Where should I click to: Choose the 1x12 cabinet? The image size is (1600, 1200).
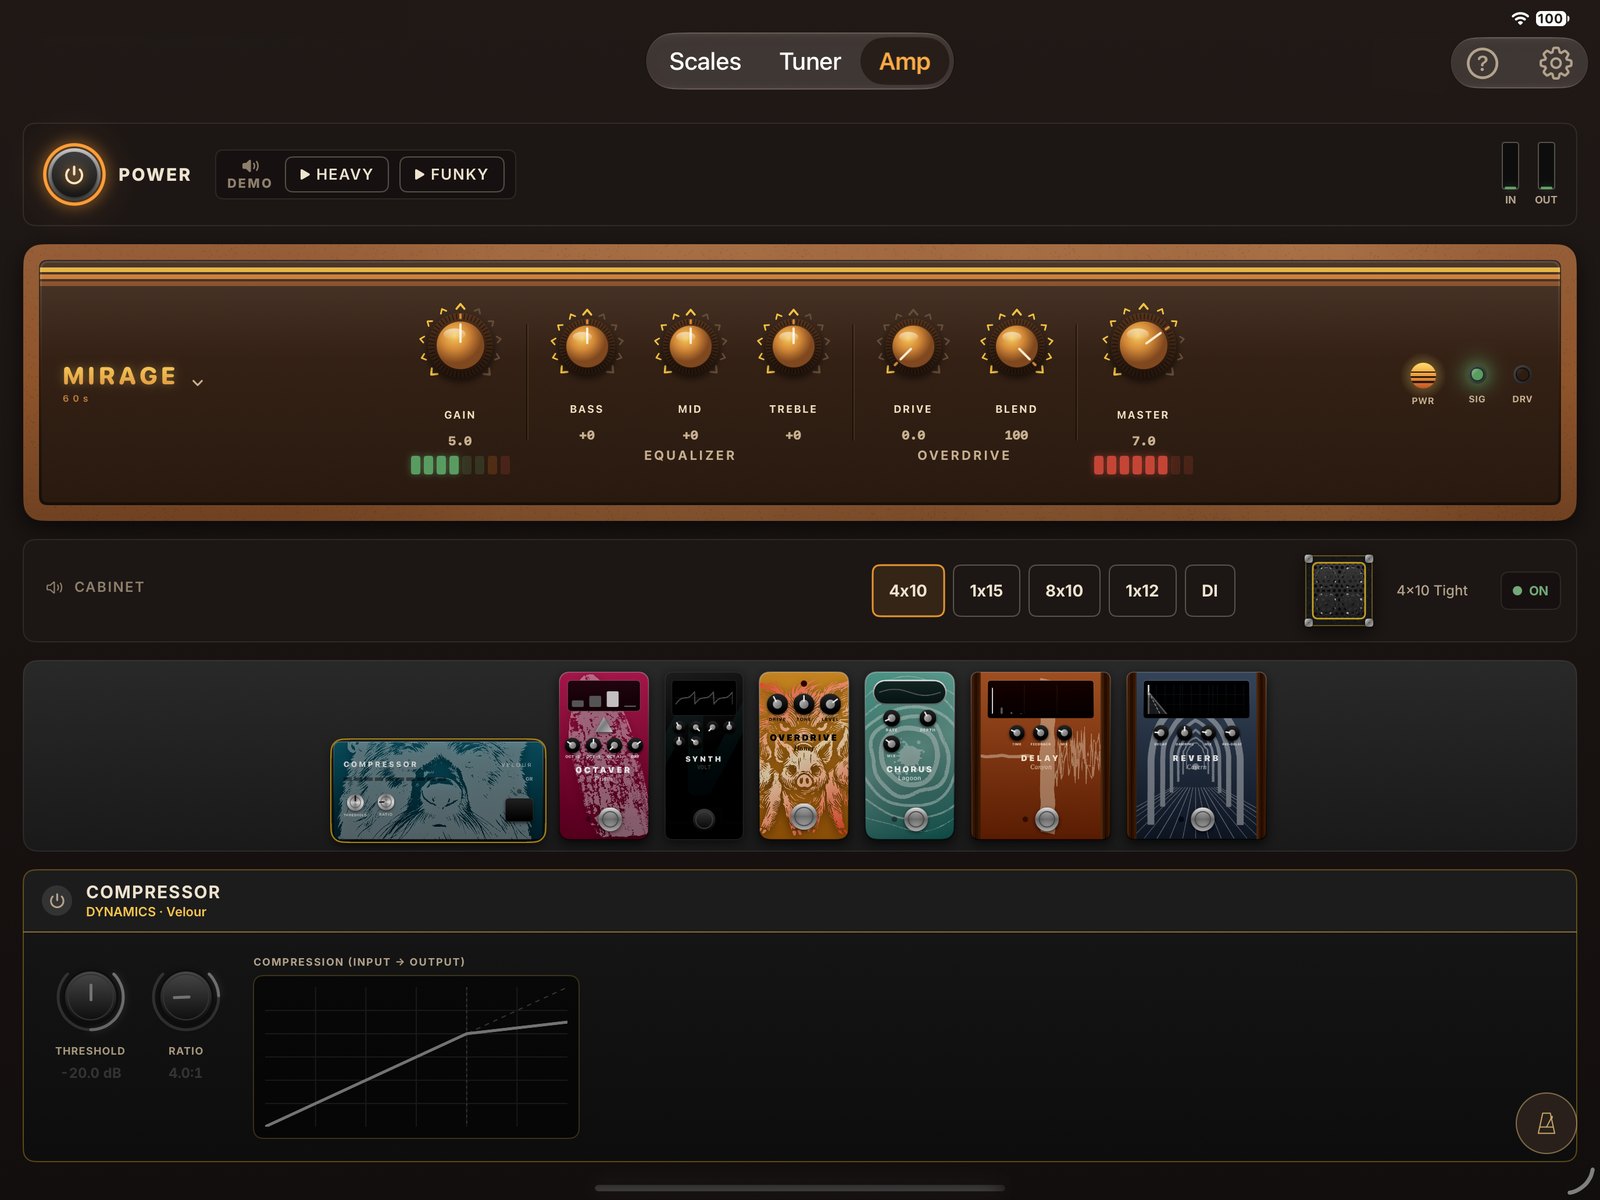click(x=1142, y=590)
